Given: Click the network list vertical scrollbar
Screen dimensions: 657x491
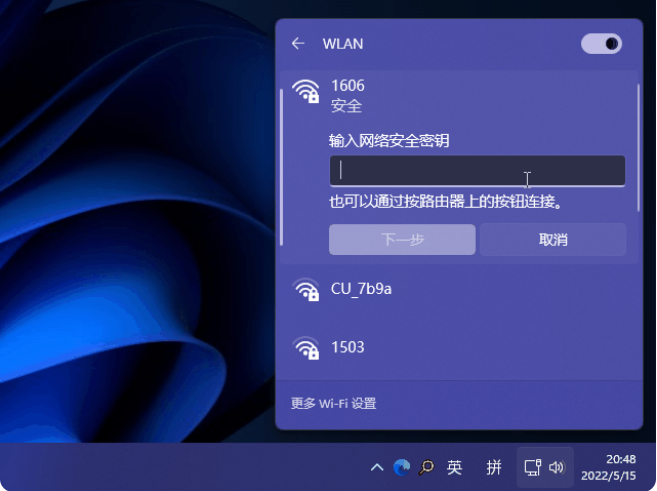Looking at the screenshot, I should click(638, 150).
